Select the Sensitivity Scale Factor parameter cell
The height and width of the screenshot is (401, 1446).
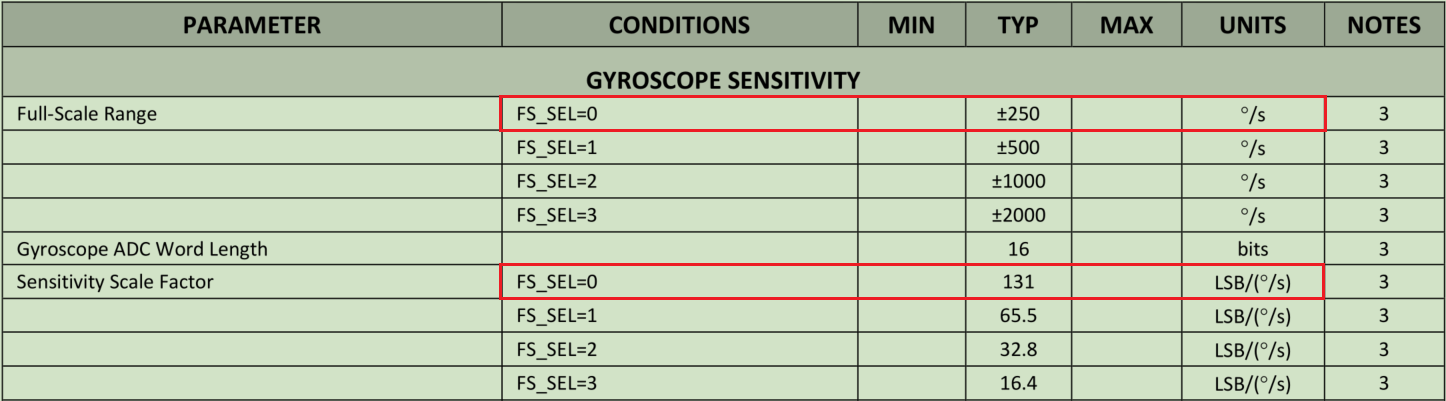(x=115, y=283)
